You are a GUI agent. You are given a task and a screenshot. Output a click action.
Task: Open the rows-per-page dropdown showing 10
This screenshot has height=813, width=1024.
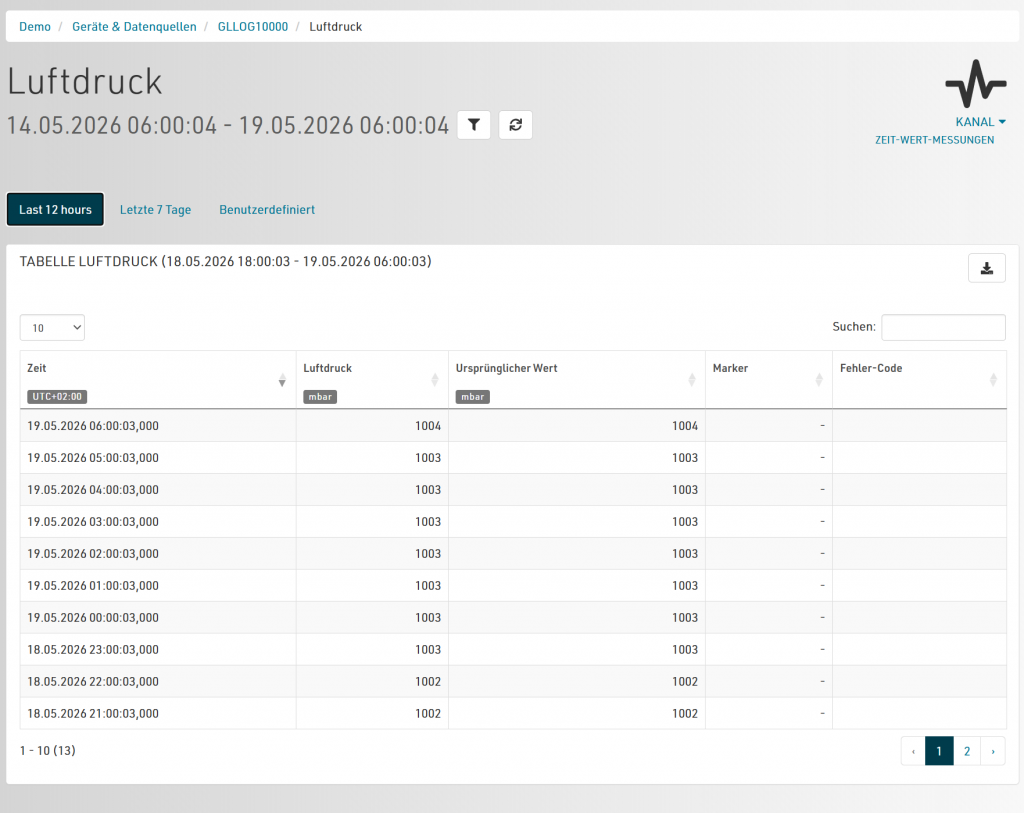click(52, 328)
